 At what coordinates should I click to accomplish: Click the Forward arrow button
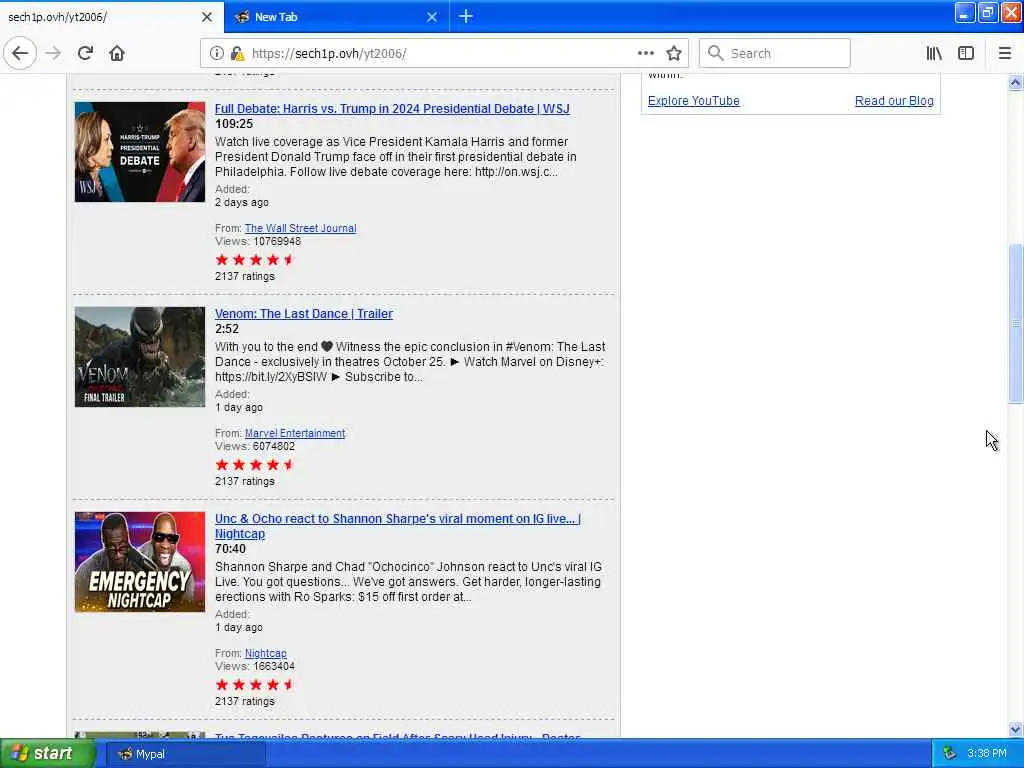pos(54,53)
